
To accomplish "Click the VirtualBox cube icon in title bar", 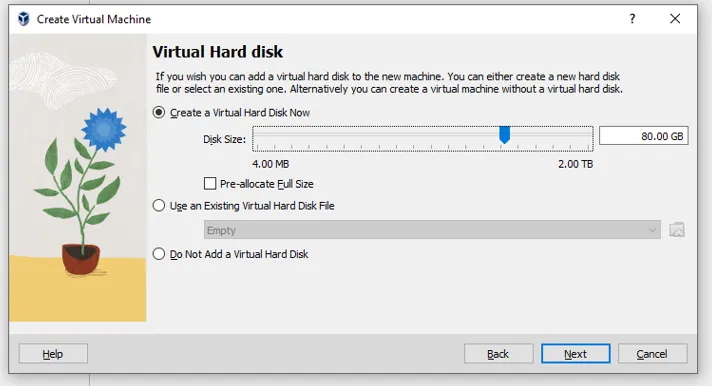I will [24, 19].
